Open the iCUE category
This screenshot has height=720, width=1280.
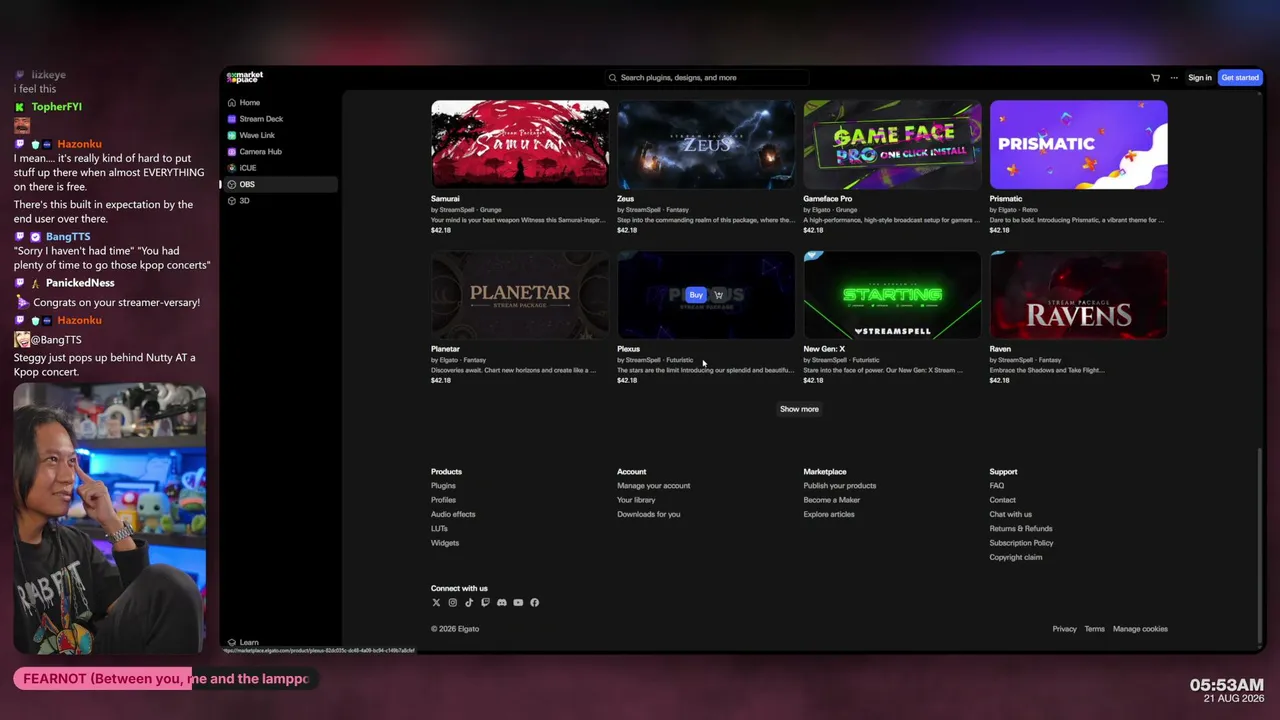point(248,168)
